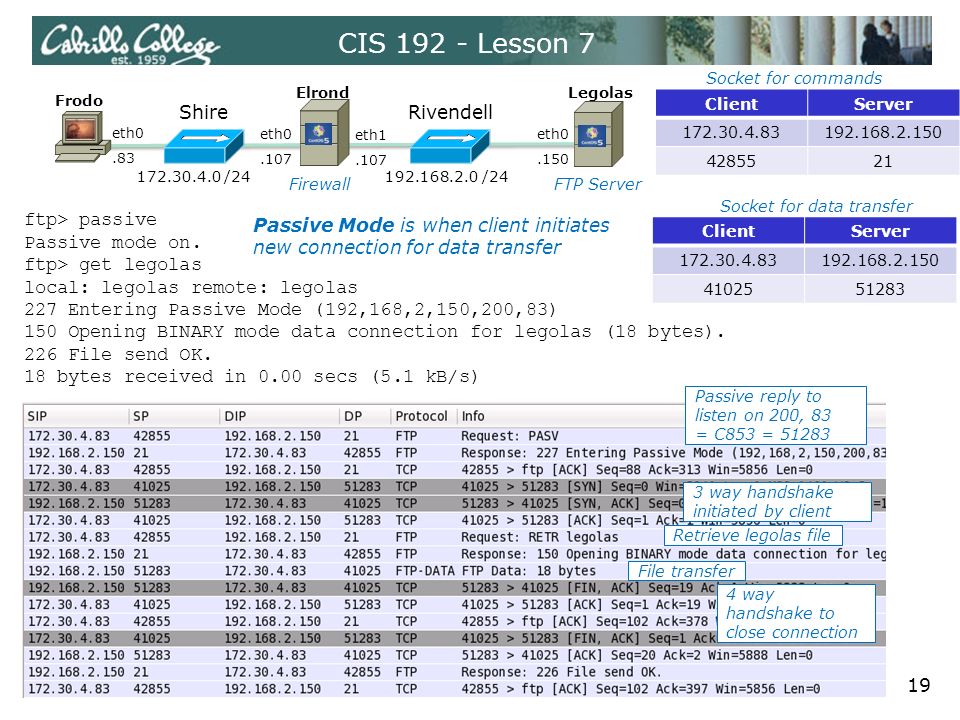Click the eth1 interface label on Elrond
Image resolution: width=960 pixels, height=720 pixels.
click(370, 135)
